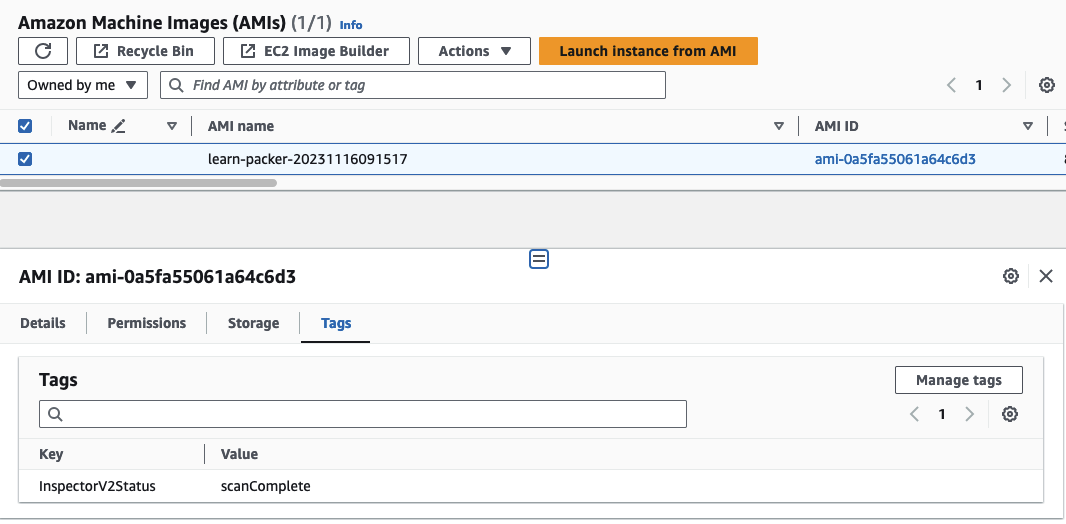Click the edit pencil icon beside Name

[119, 126]
